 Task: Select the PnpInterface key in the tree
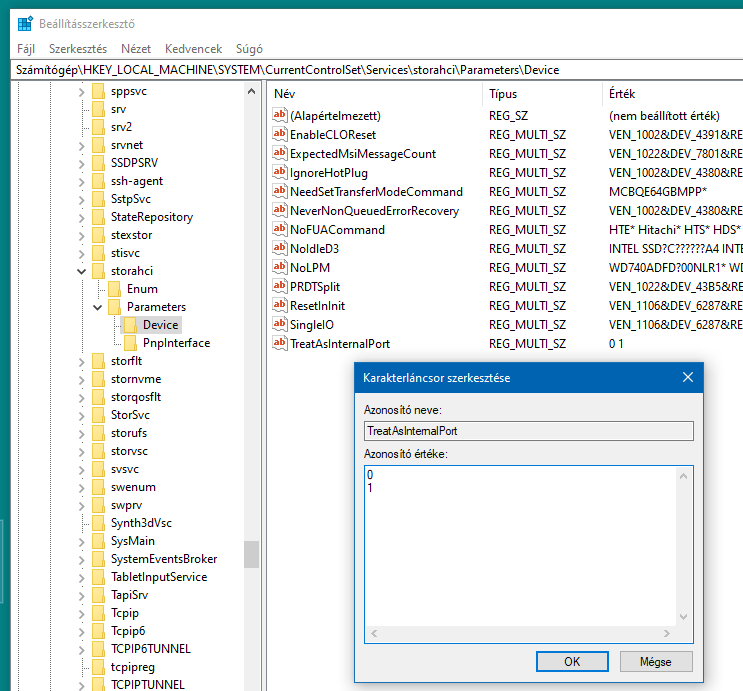click(x=176, y=343)
